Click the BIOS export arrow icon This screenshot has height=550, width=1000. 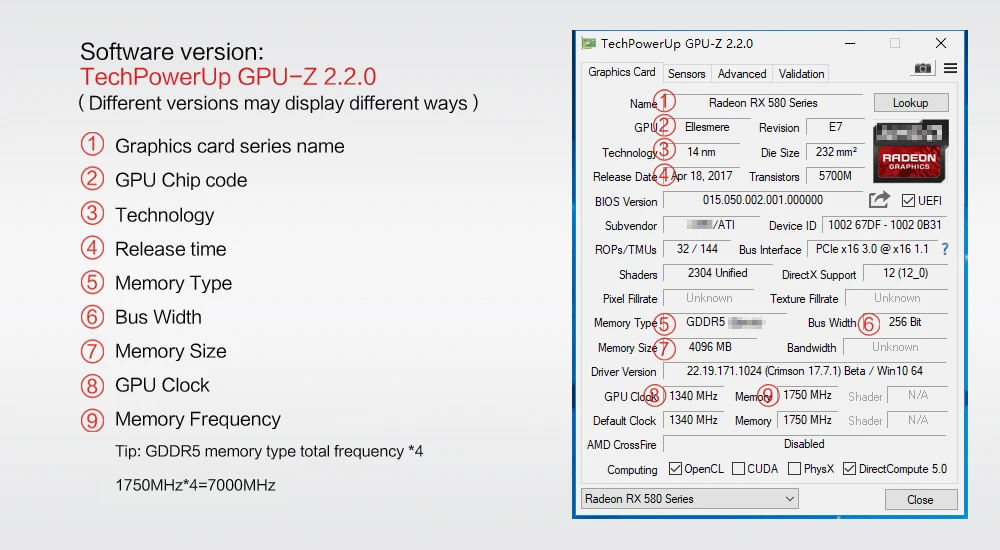tap(879, 200)
